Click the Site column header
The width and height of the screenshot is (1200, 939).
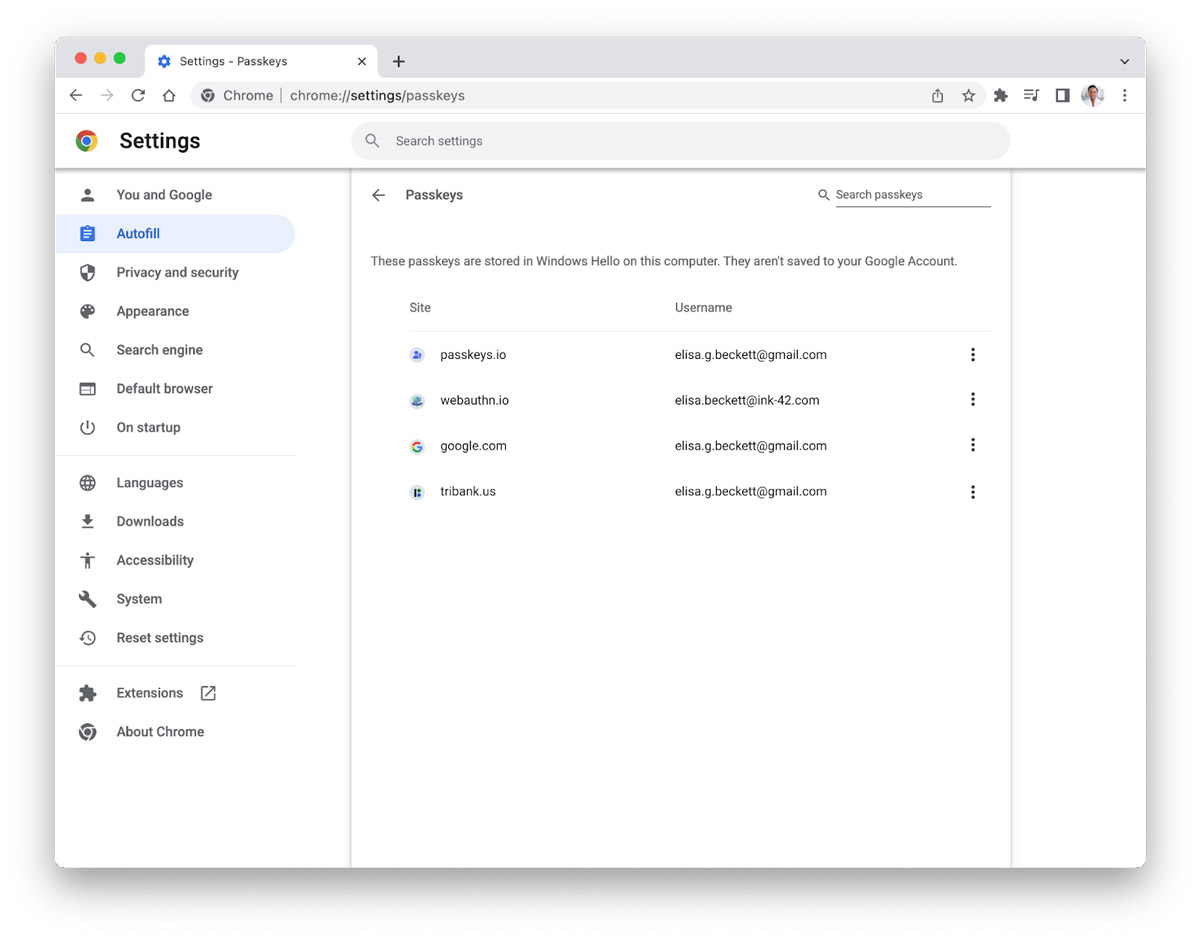point(420,308)
